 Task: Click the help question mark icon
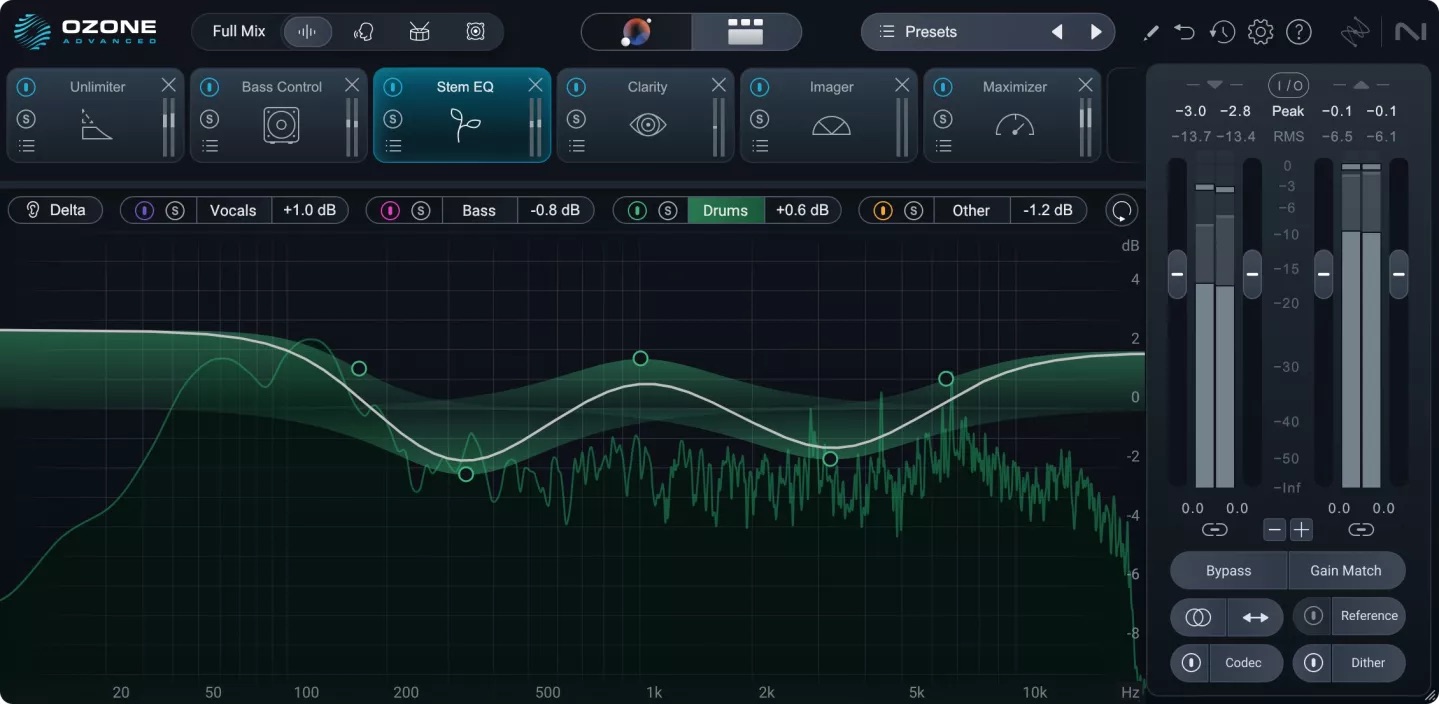click(1298, 32)
